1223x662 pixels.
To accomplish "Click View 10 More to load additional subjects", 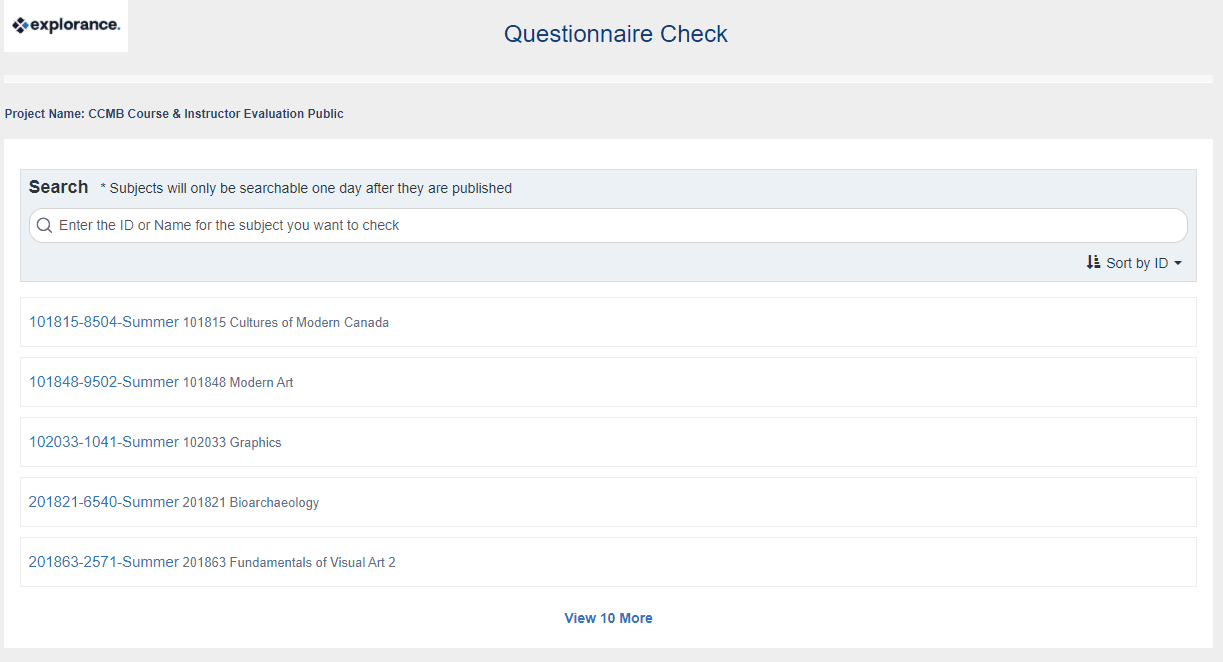I will click(x=607, y=617).
